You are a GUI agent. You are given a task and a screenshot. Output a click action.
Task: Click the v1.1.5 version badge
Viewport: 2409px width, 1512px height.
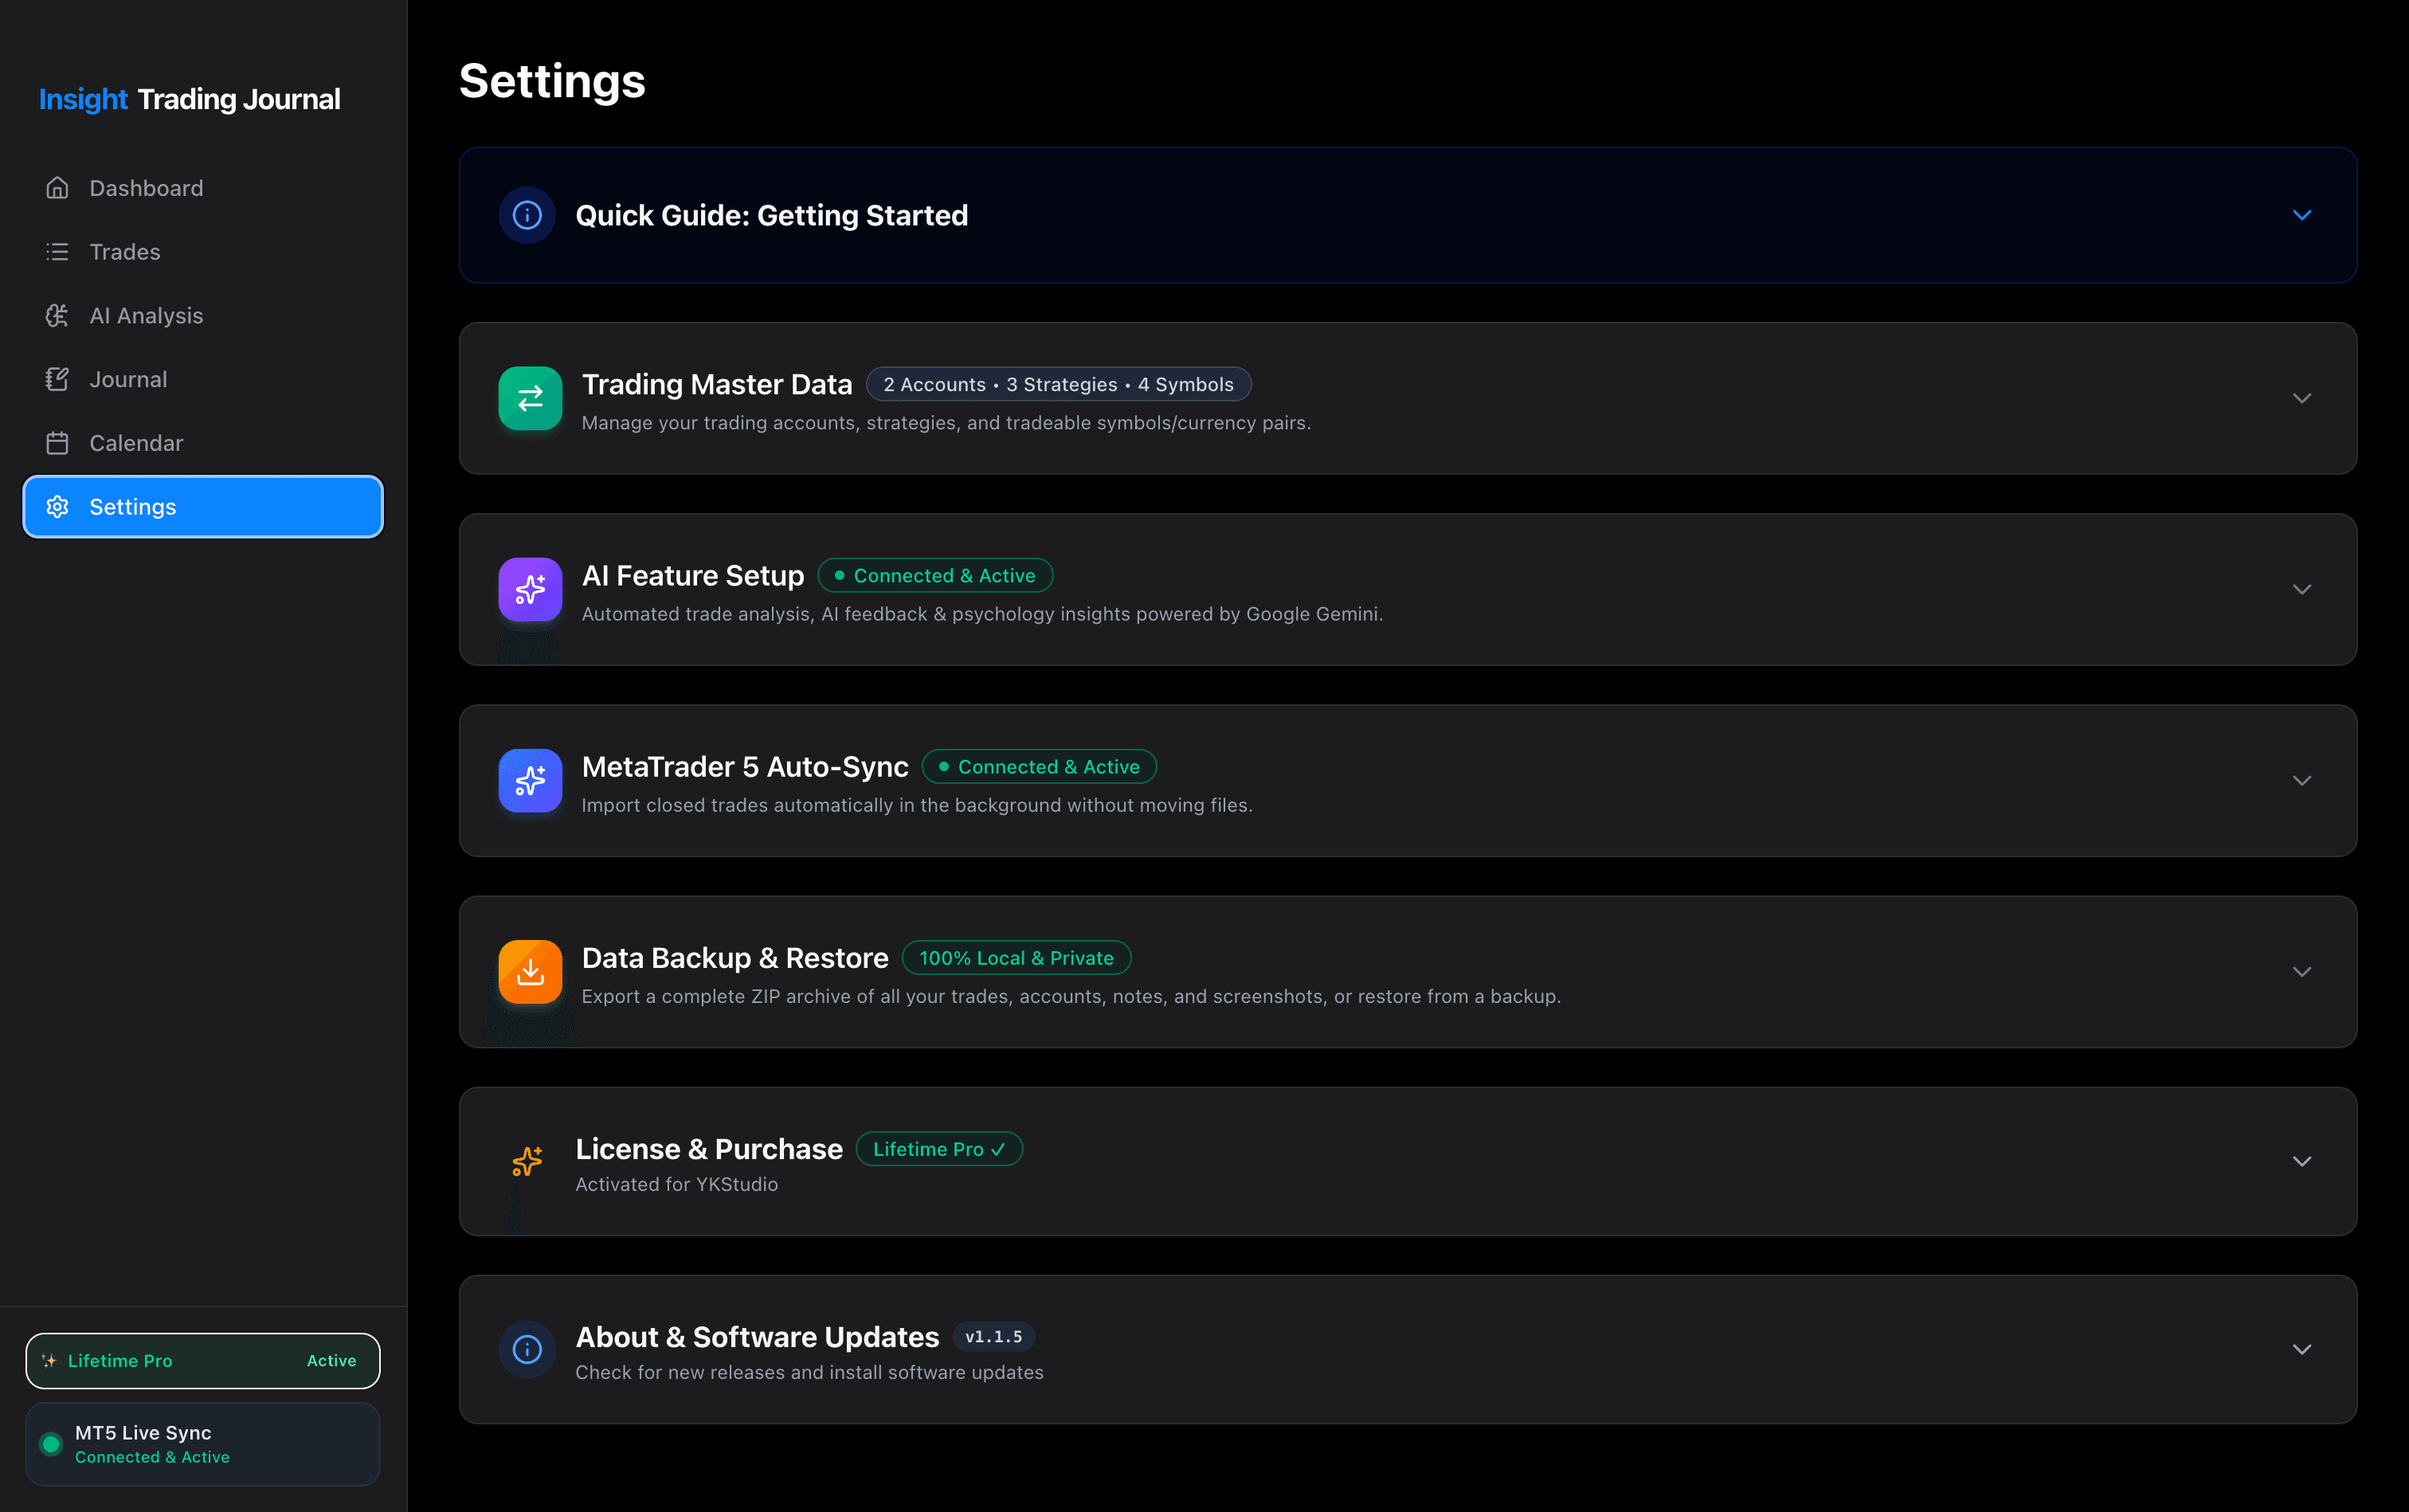(993, 1336)
